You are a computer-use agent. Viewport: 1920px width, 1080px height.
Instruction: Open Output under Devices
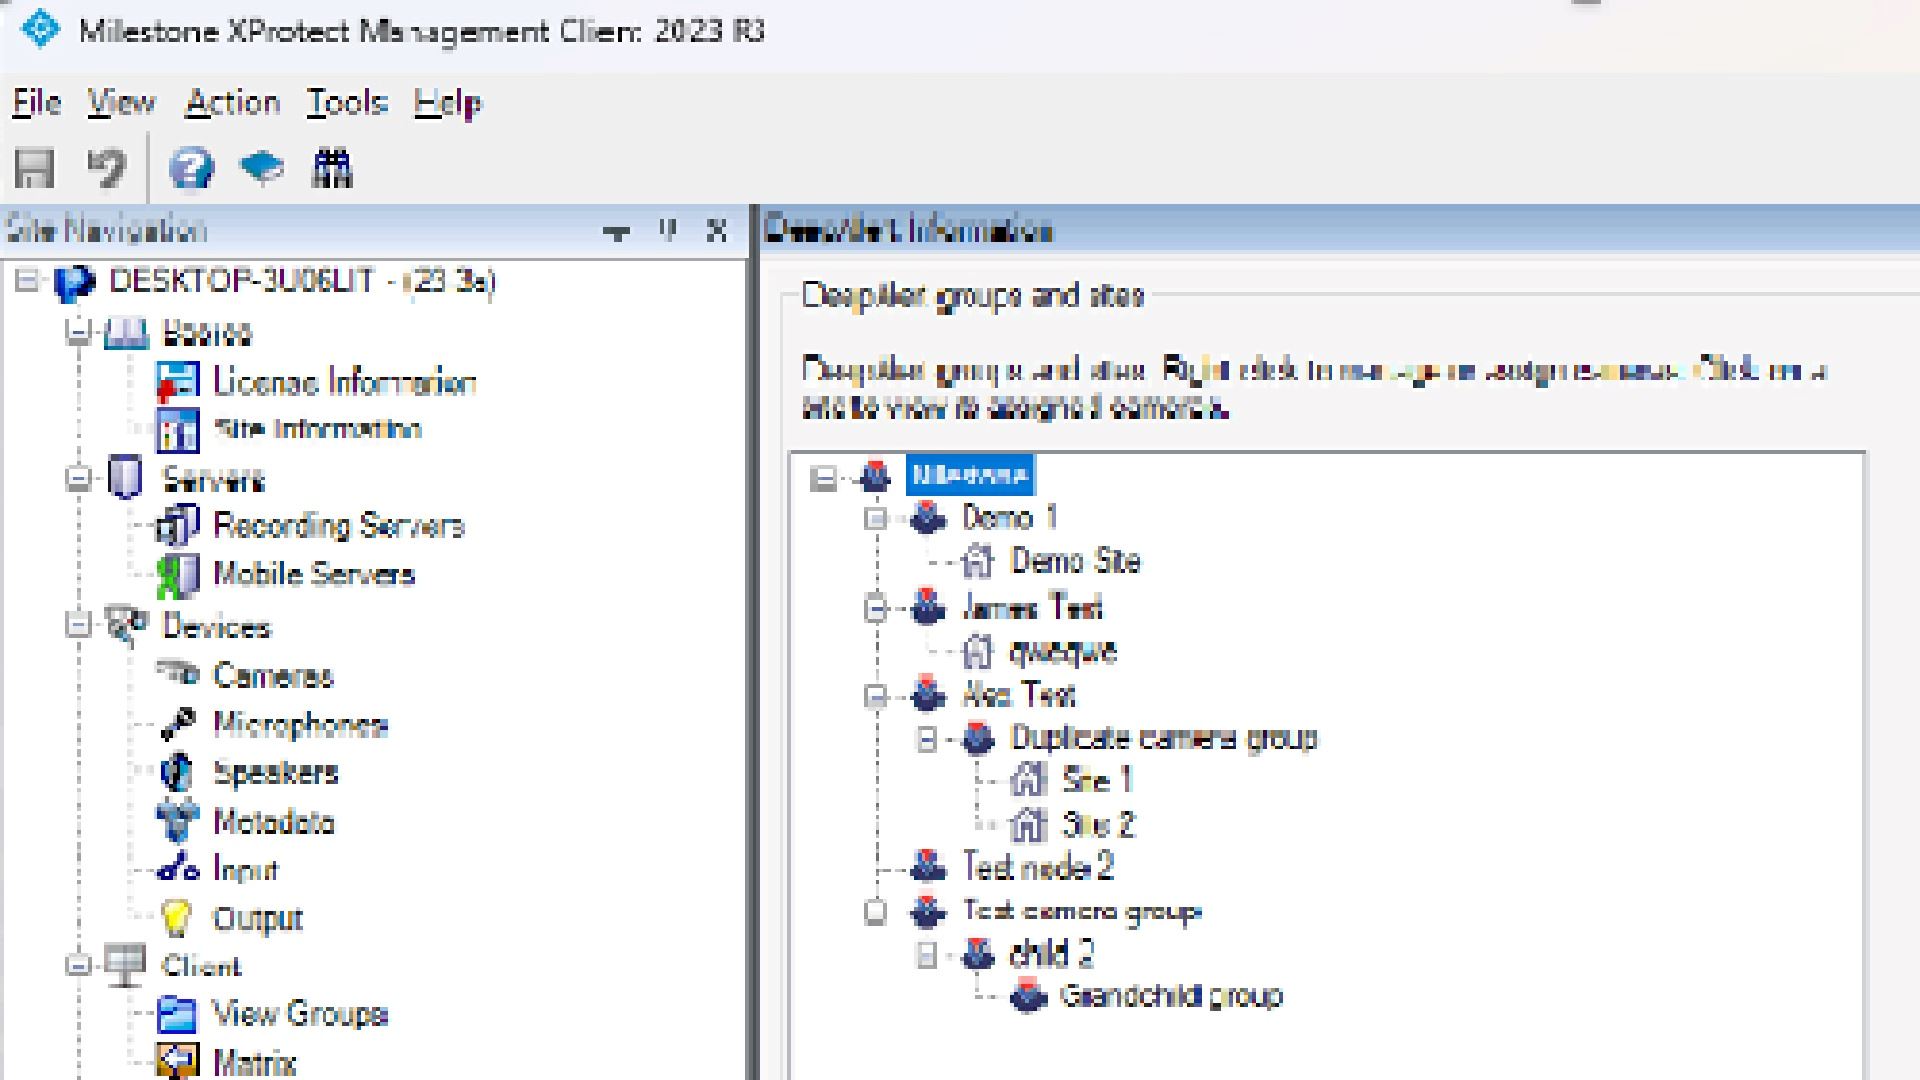[257, 919]
